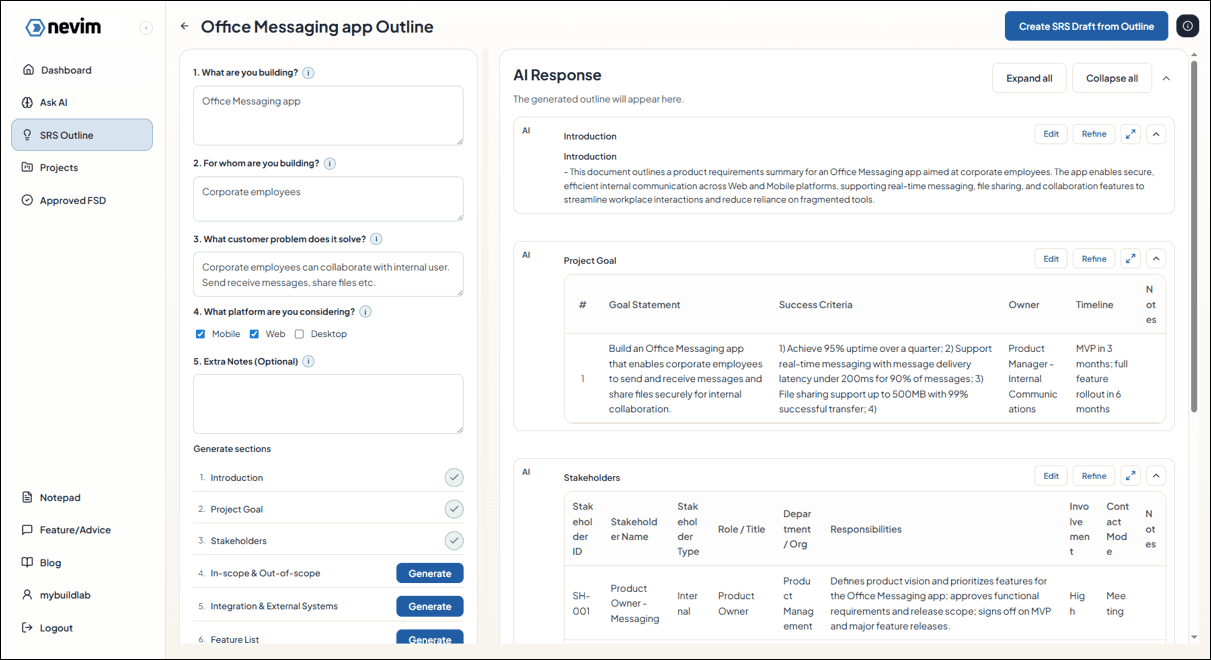1211x660 pixels.
Task: Select the Projects icon in the sidebar
Action: [x=29, y=166]
